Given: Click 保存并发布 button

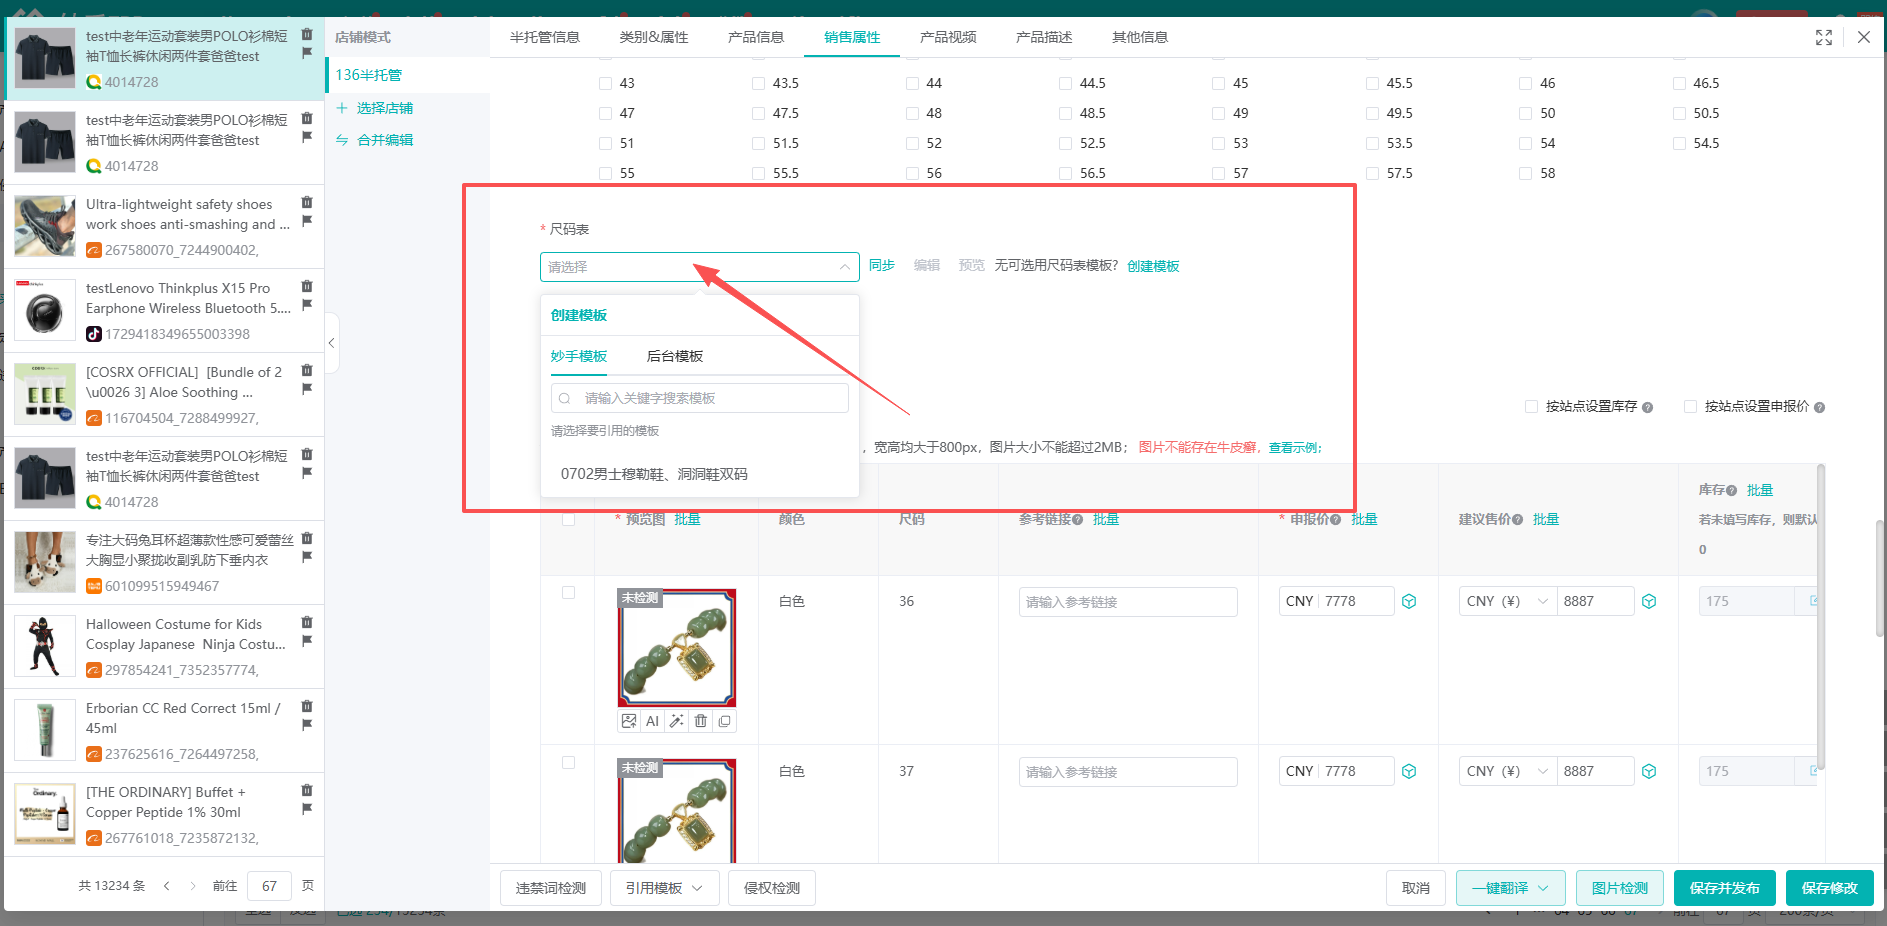Looking at the screenshot, I should pyautogui.click(x=1725, y=888).
